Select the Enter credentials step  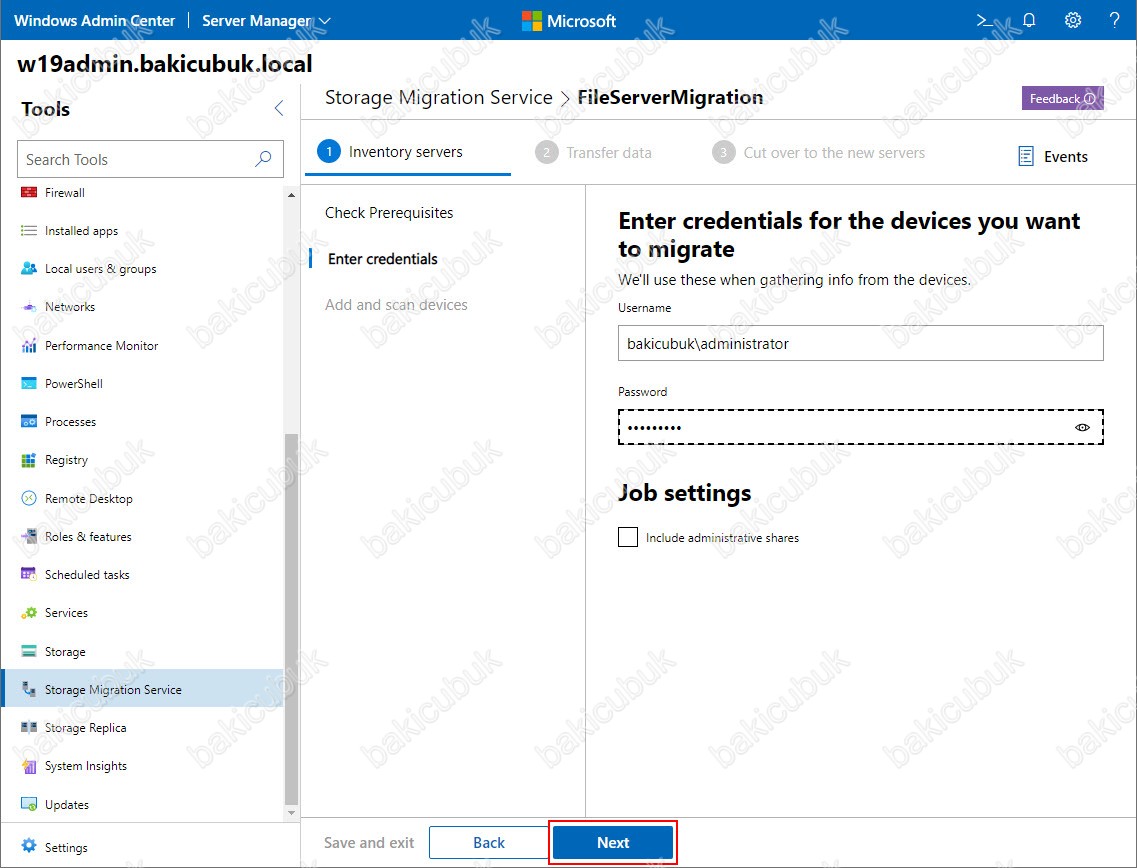click(x=383, y=259)
